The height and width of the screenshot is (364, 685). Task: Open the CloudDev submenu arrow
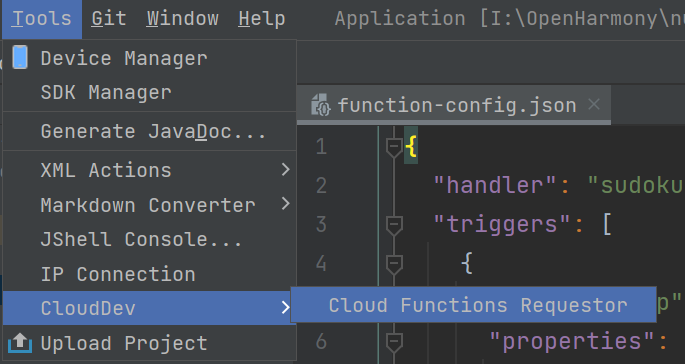tap(285, 308)
